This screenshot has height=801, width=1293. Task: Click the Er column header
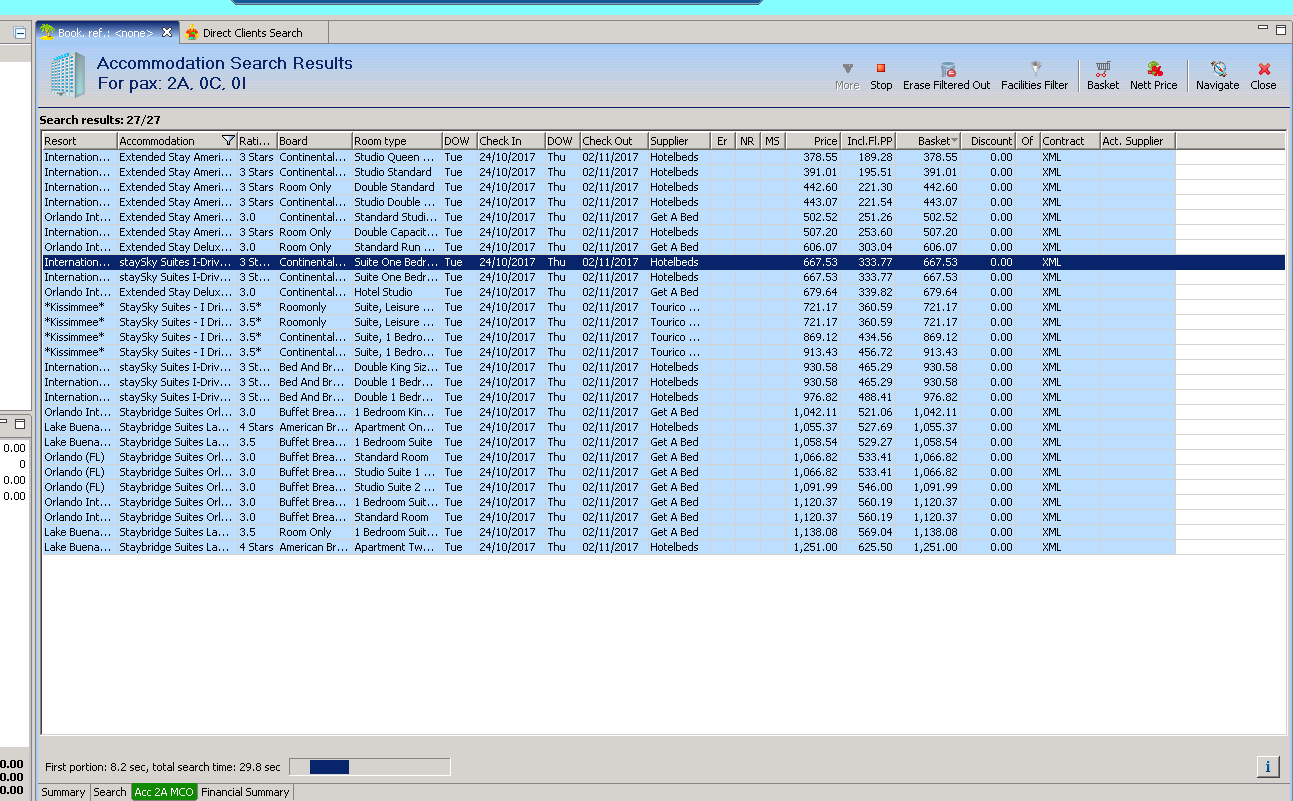[722, 141]
